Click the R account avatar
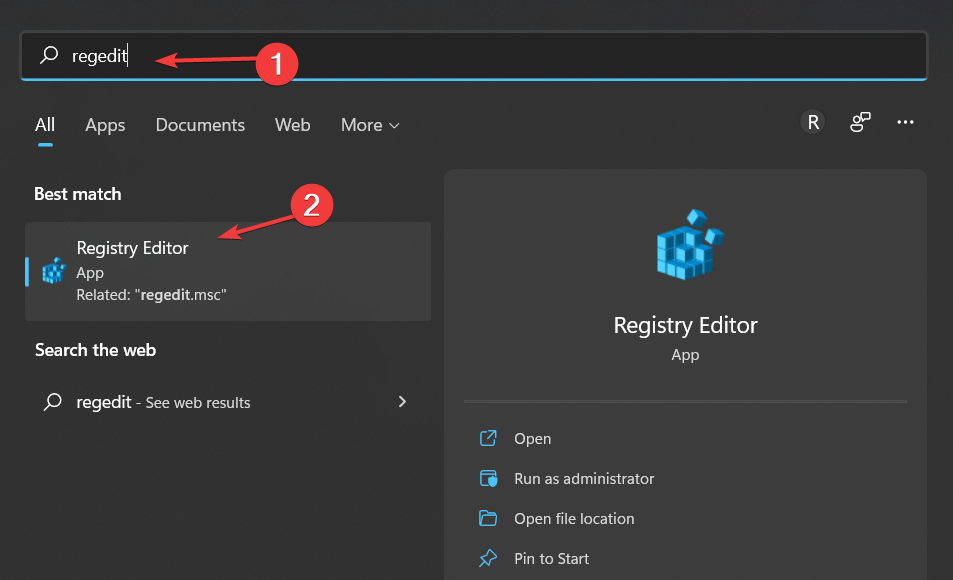Image resolution: width=953 pixels, height=580 pixels. pyautogui.click(x=812, y=121)
